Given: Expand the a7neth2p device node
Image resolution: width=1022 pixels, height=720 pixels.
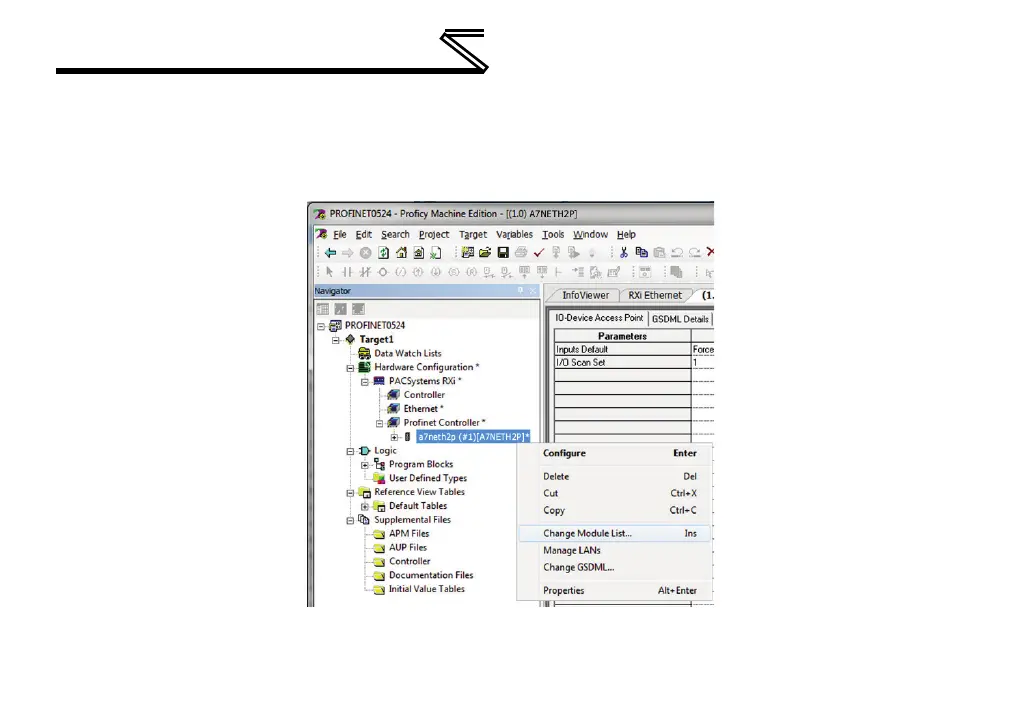Looking at the screenshot, I should click(x=394, y=437).
